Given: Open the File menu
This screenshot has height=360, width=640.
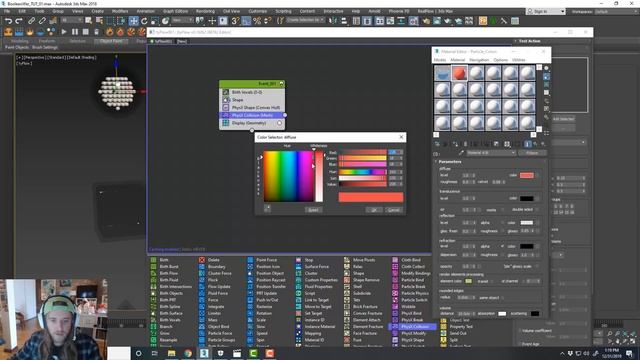Looking at the screenshot, I should tap(7, 11).
